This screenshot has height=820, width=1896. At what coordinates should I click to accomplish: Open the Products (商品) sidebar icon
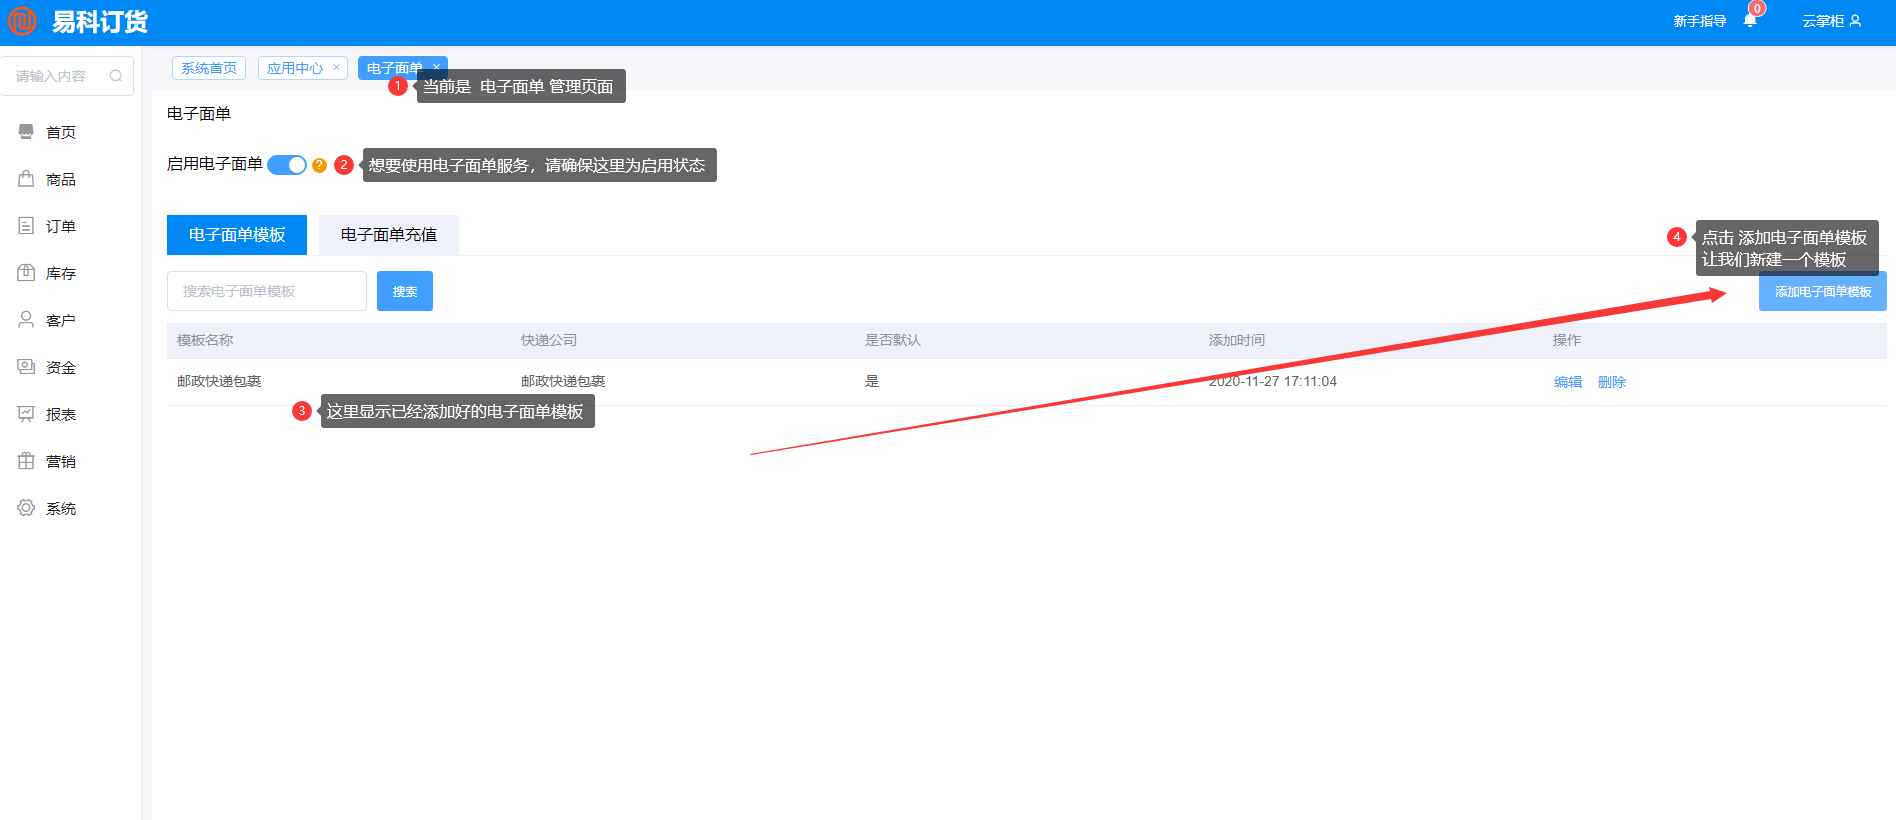click(26, 179)
